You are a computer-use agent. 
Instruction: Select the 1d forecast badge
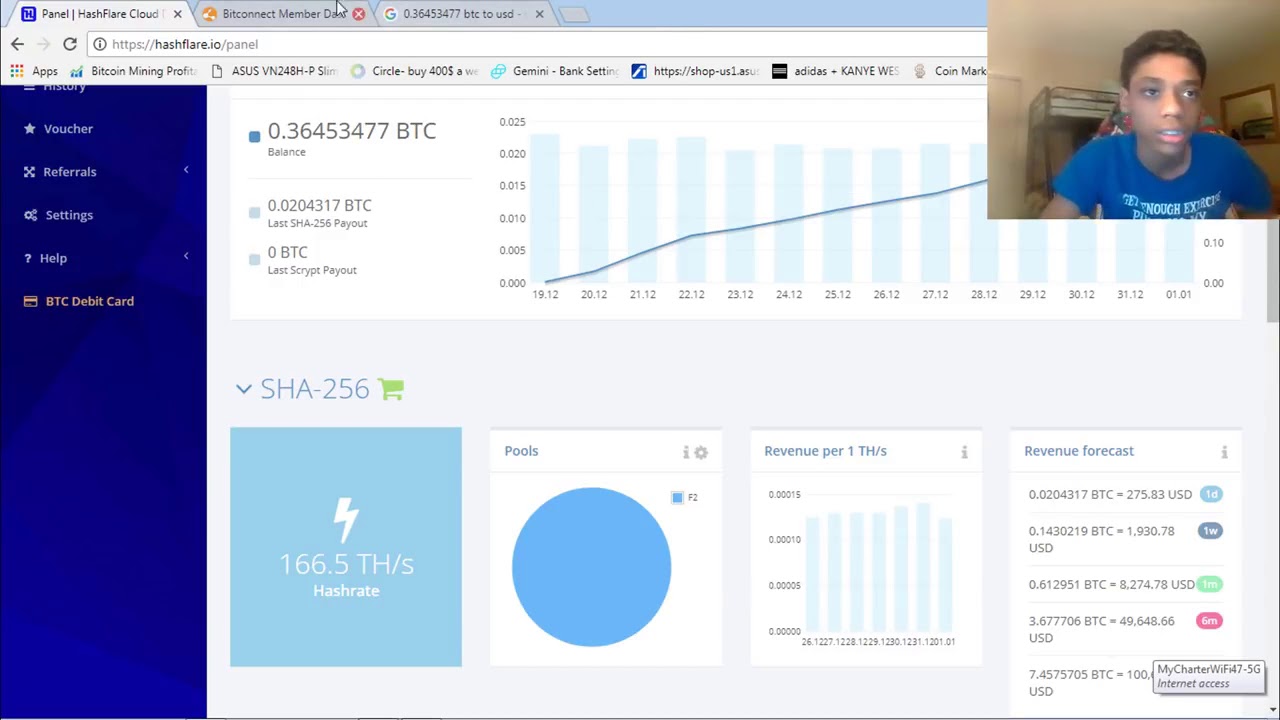1211,494
